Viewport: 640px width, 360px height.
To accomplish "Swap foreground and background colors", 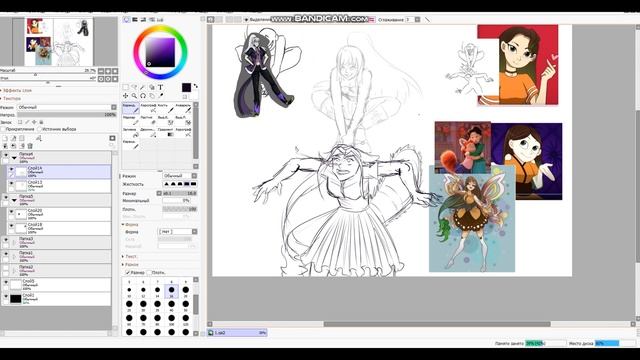I will pyautogui.click(x=196, y=86).
